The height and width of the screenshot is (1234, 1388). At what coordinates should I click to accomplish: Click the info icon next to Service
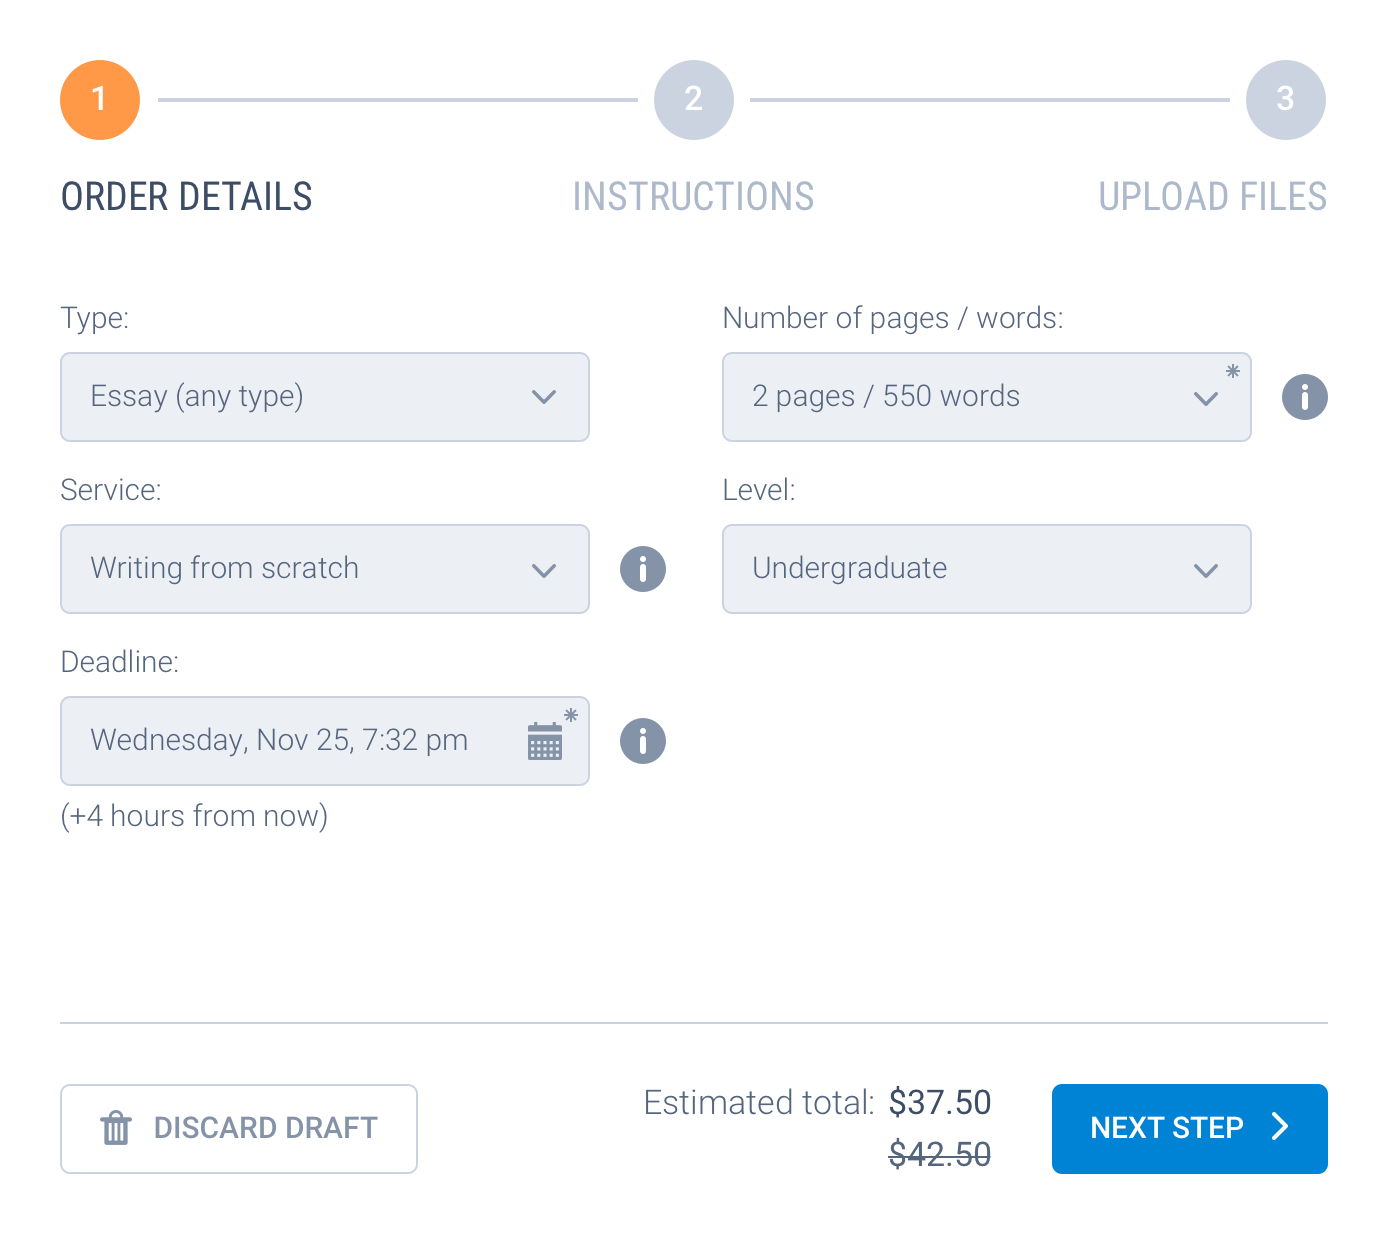pyautogui.click(x=643, y=569)
